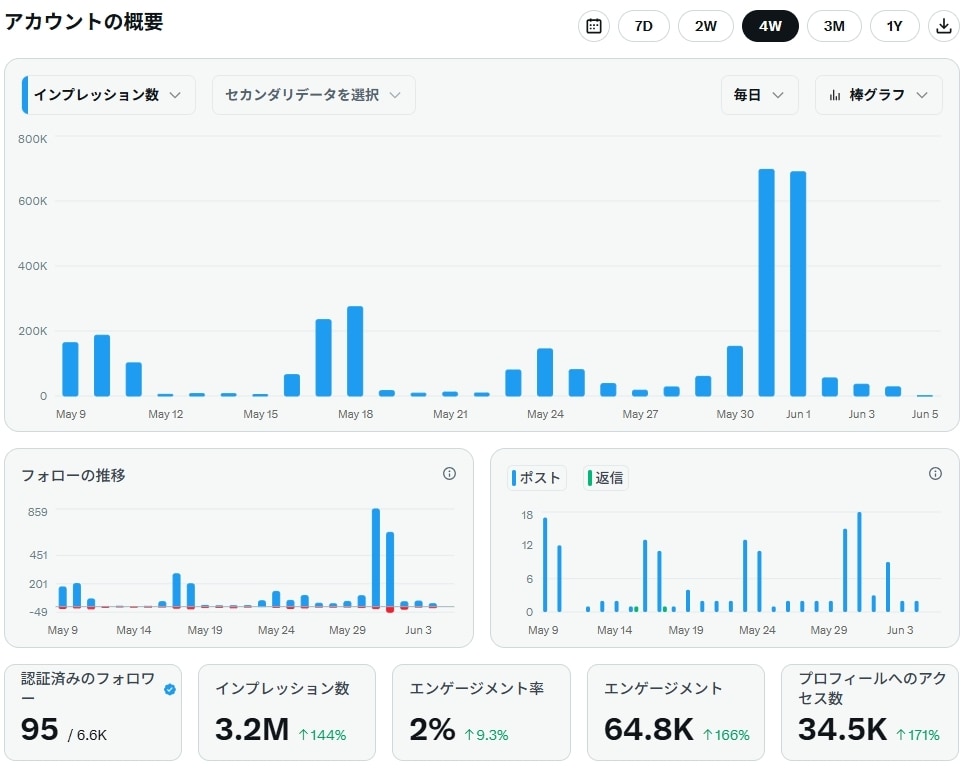The width and height of the screenshot is (967, 768).
Task: Open the インプレッション数 metric dropdown
Action: pyautogui.click(x=109, y=95)
